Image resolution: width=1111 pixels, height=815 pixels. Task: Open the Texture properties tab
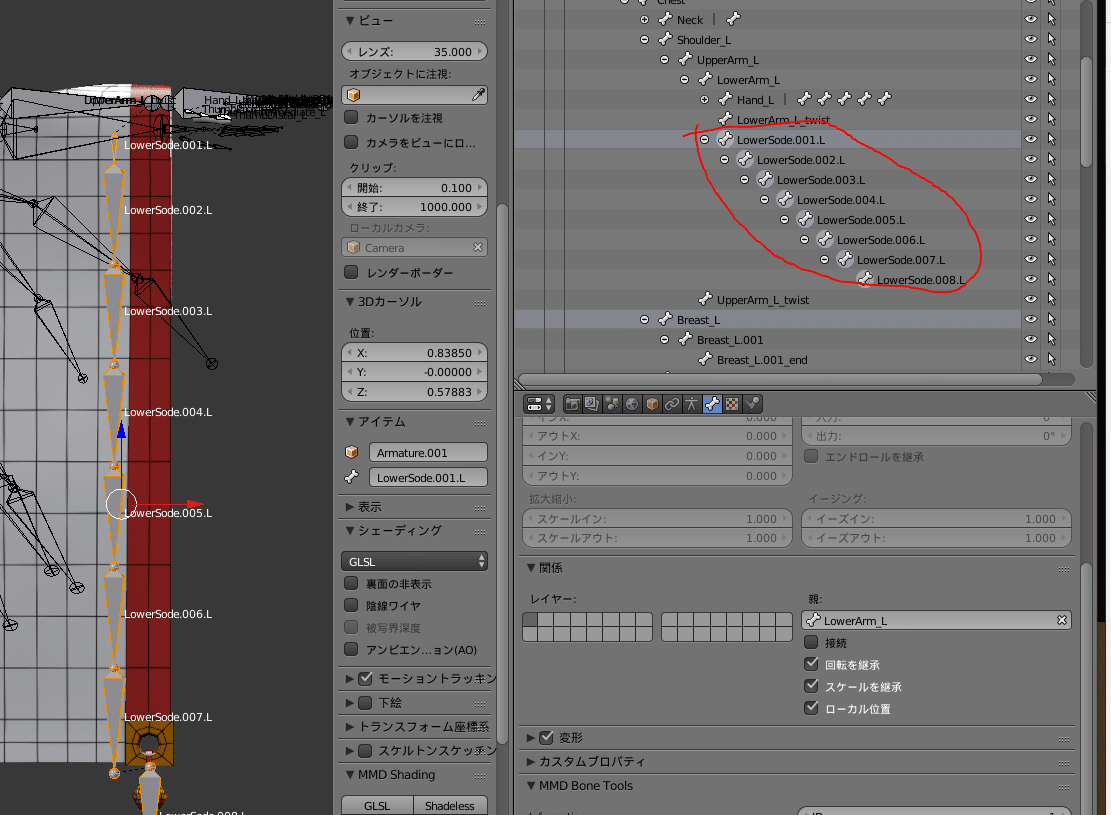pos(732,404)
